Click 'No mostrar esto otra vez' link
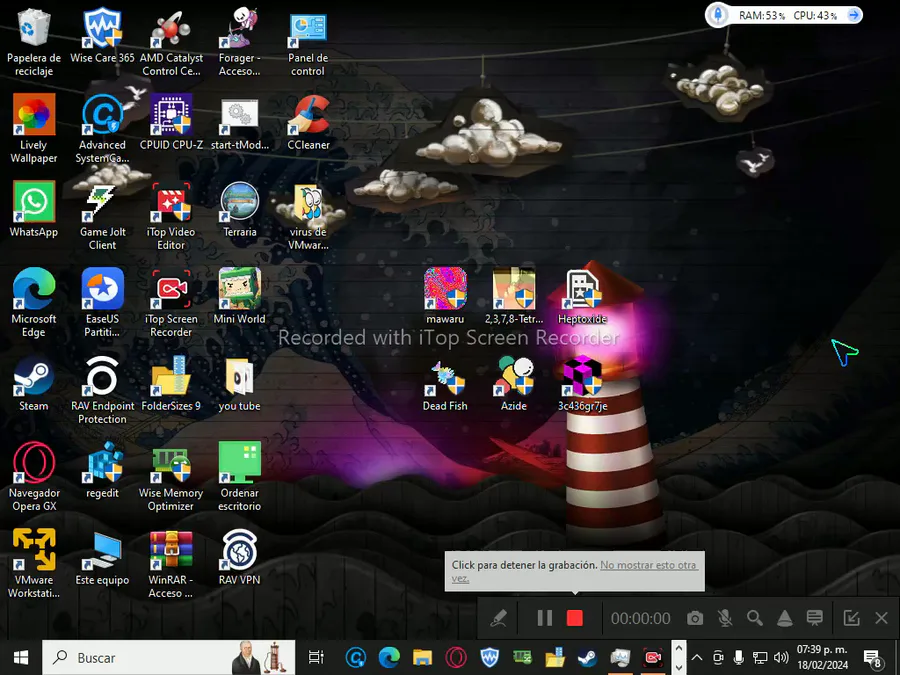900x675 pixels. coord(649,565)
